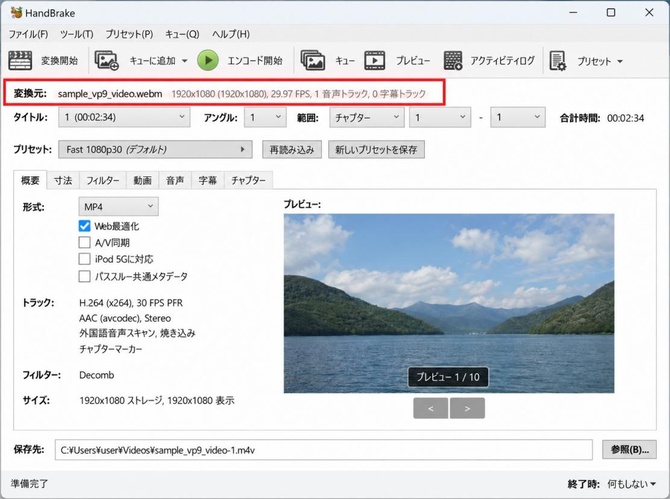Close the HandBrake window

[649, 12]
